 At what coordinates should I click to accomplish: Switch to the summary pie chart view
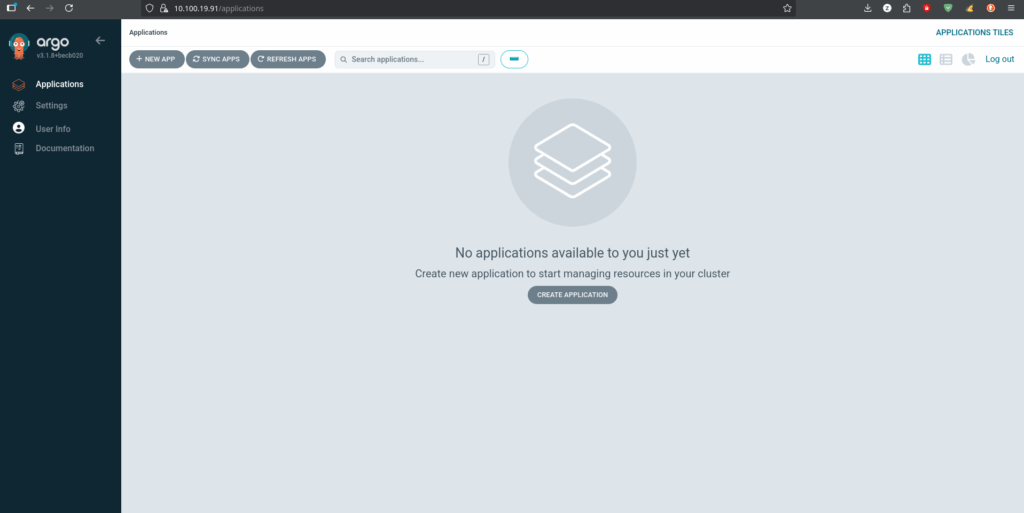(x=968, y=59)
